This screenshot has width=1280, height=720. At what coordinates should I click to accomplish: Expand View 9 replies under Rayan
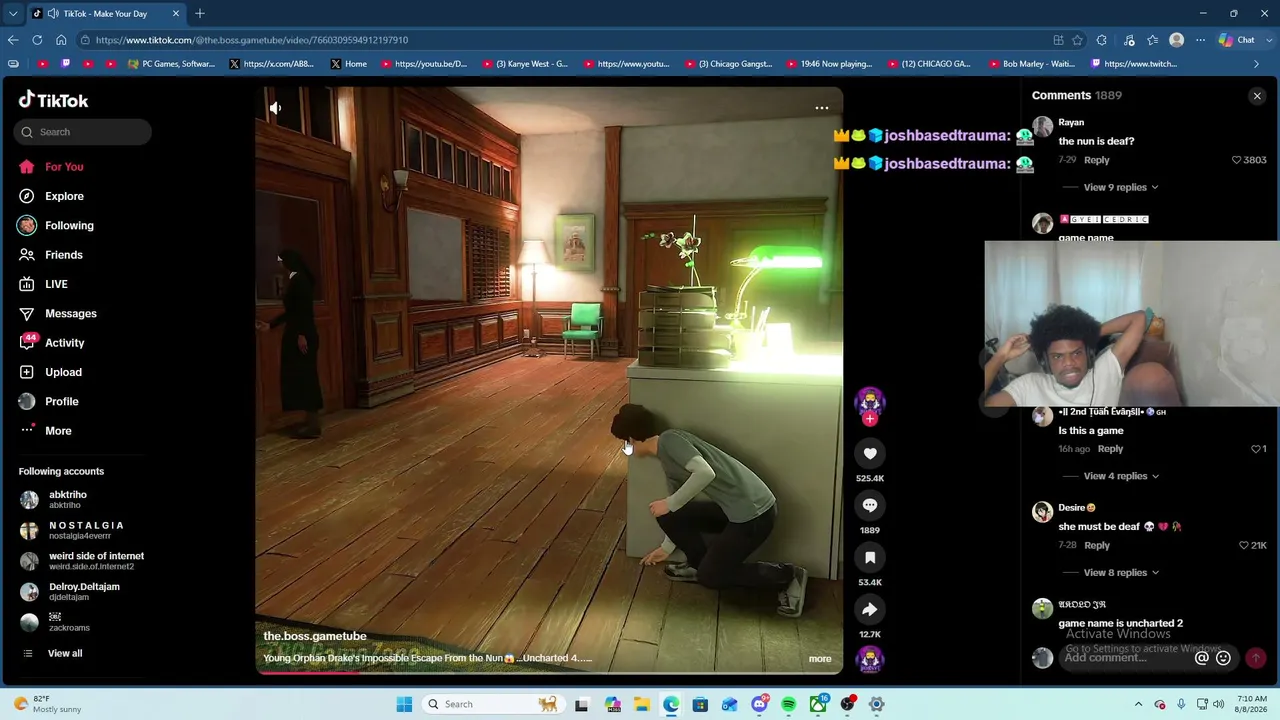pyautogui.click(x=1121, y=187)
